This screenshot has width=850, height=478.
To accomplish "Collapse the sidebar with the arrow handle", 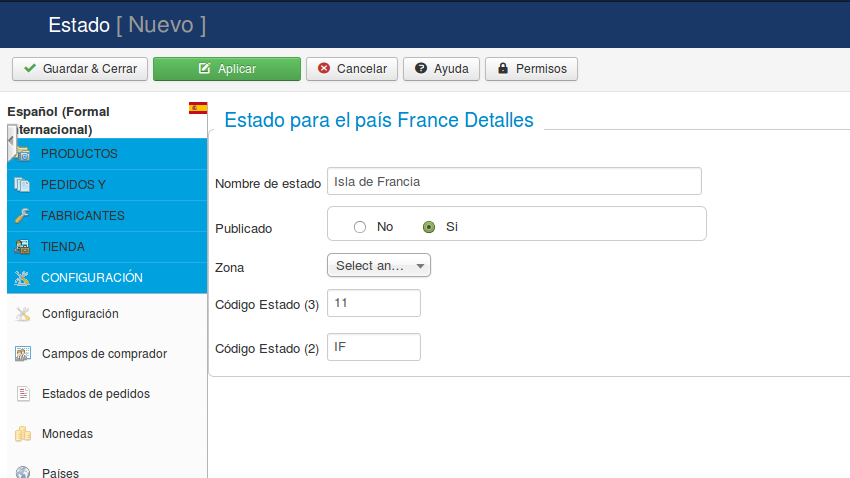I will tap(11, 141).
